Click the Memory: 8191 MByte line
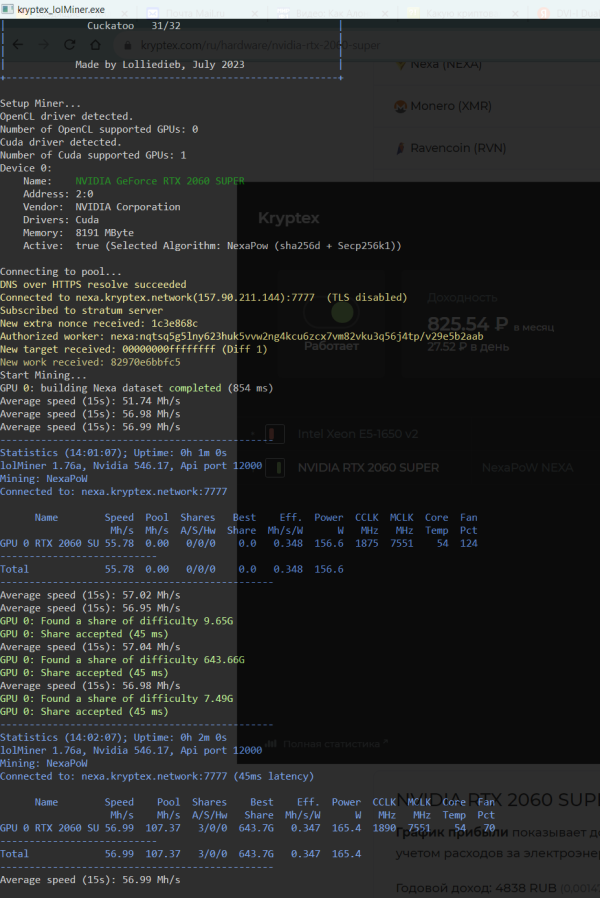The height and width of the screenshot is (898, 600). [x=78, y=233]
